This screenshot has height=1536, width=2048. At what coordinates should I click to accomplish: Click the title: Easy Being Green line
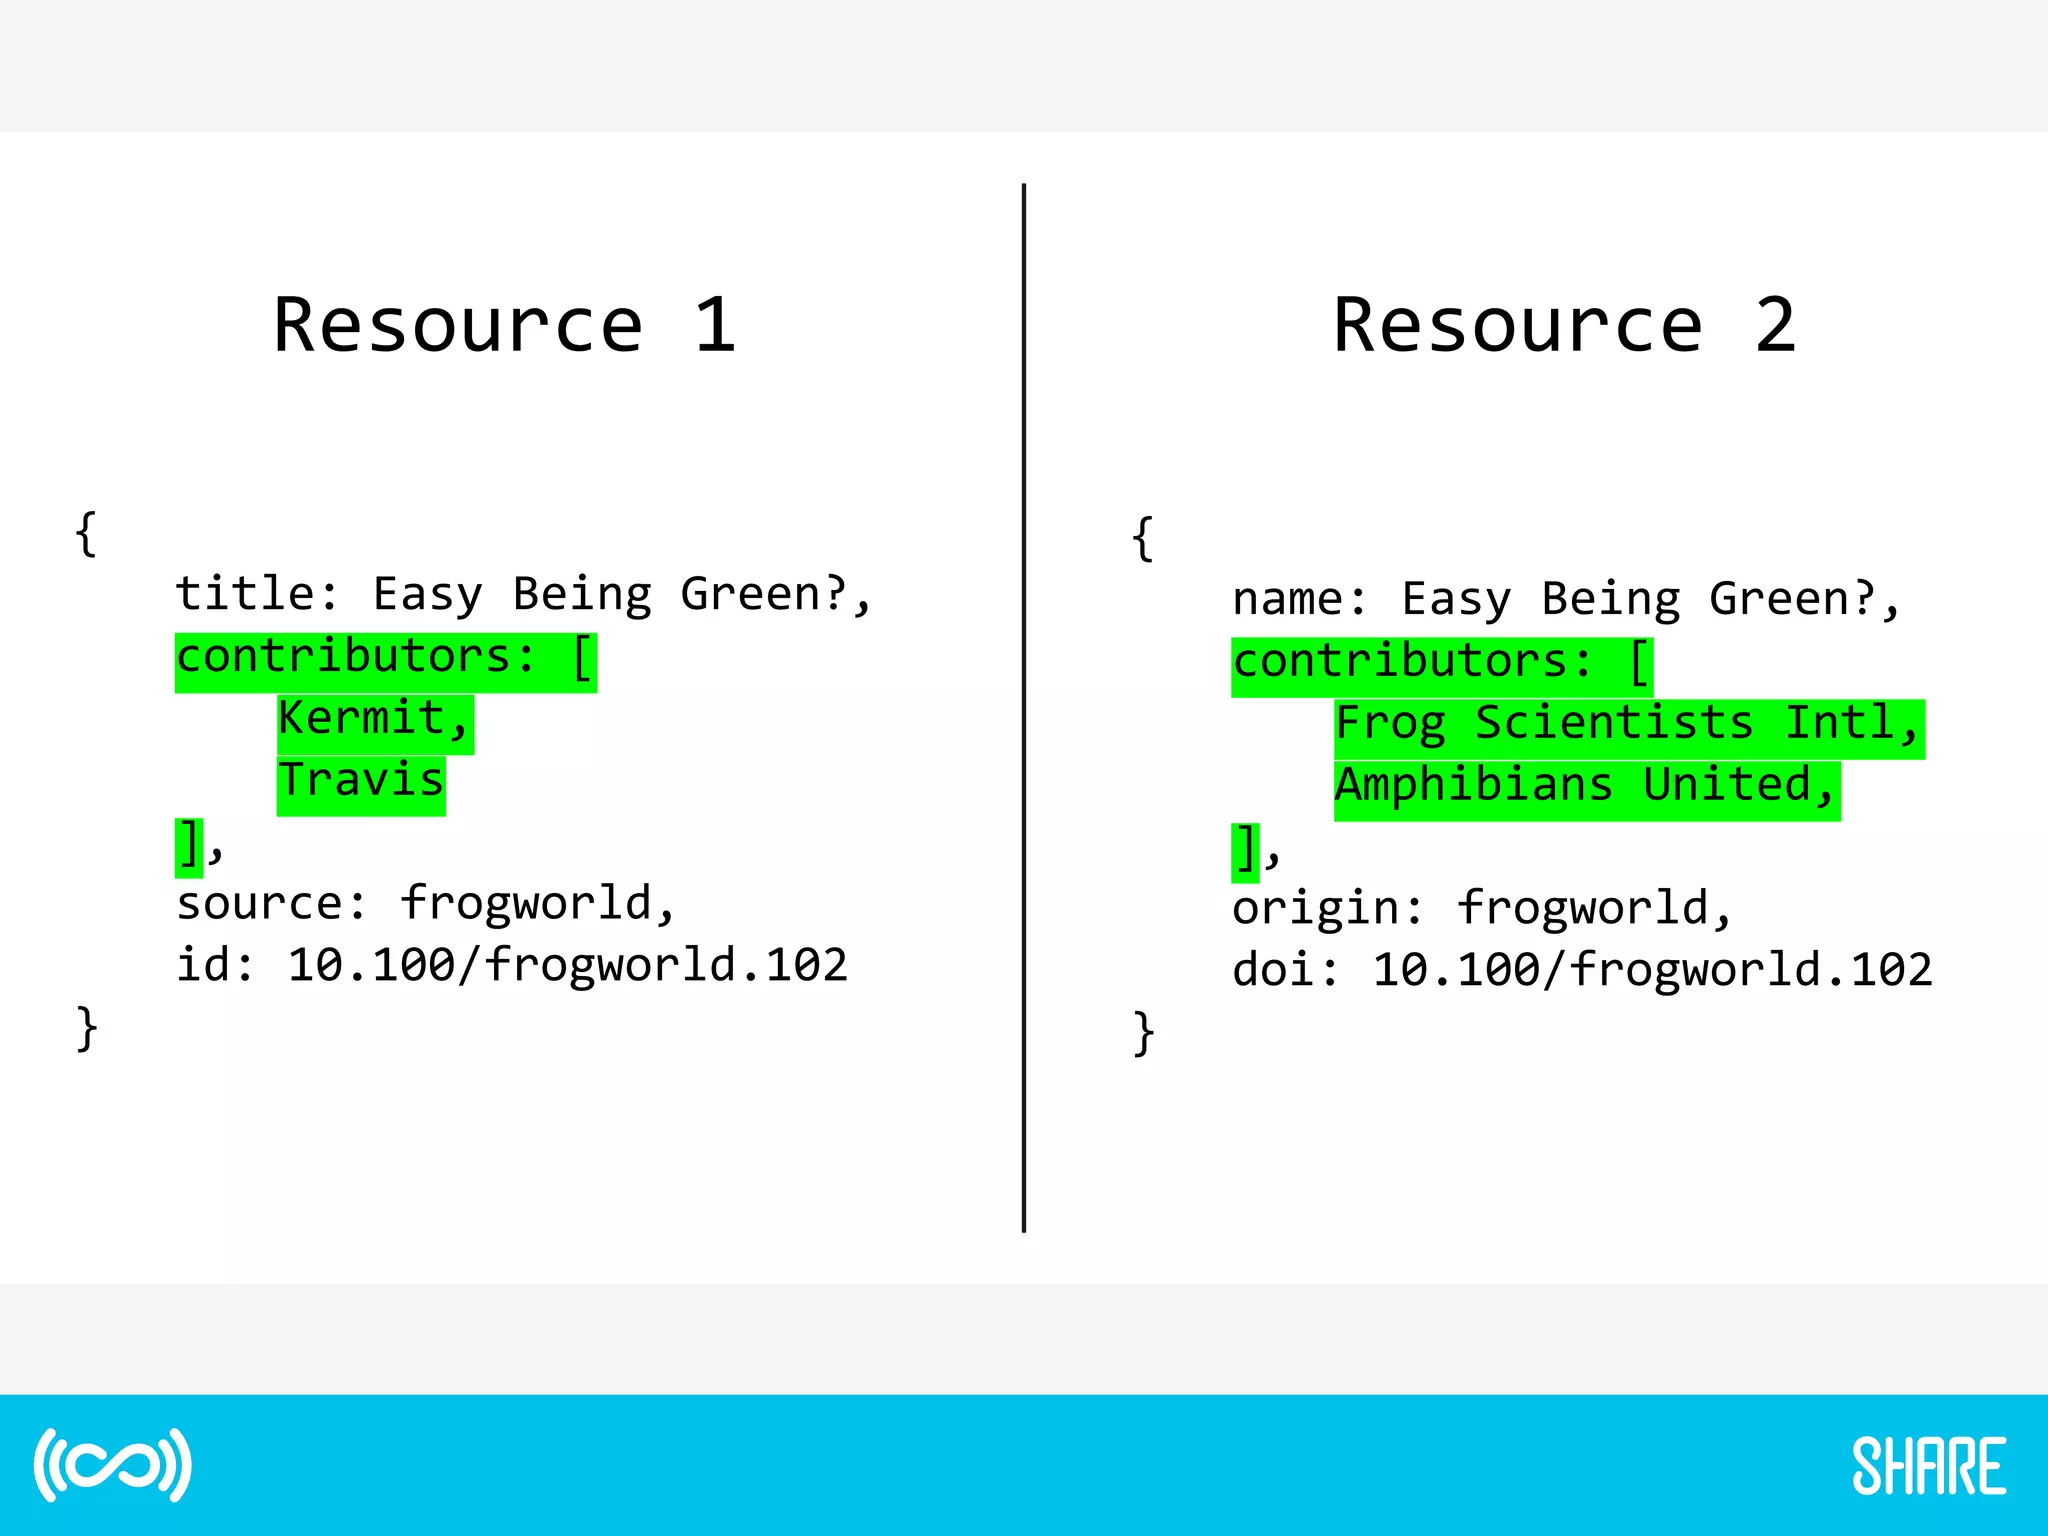523,595
